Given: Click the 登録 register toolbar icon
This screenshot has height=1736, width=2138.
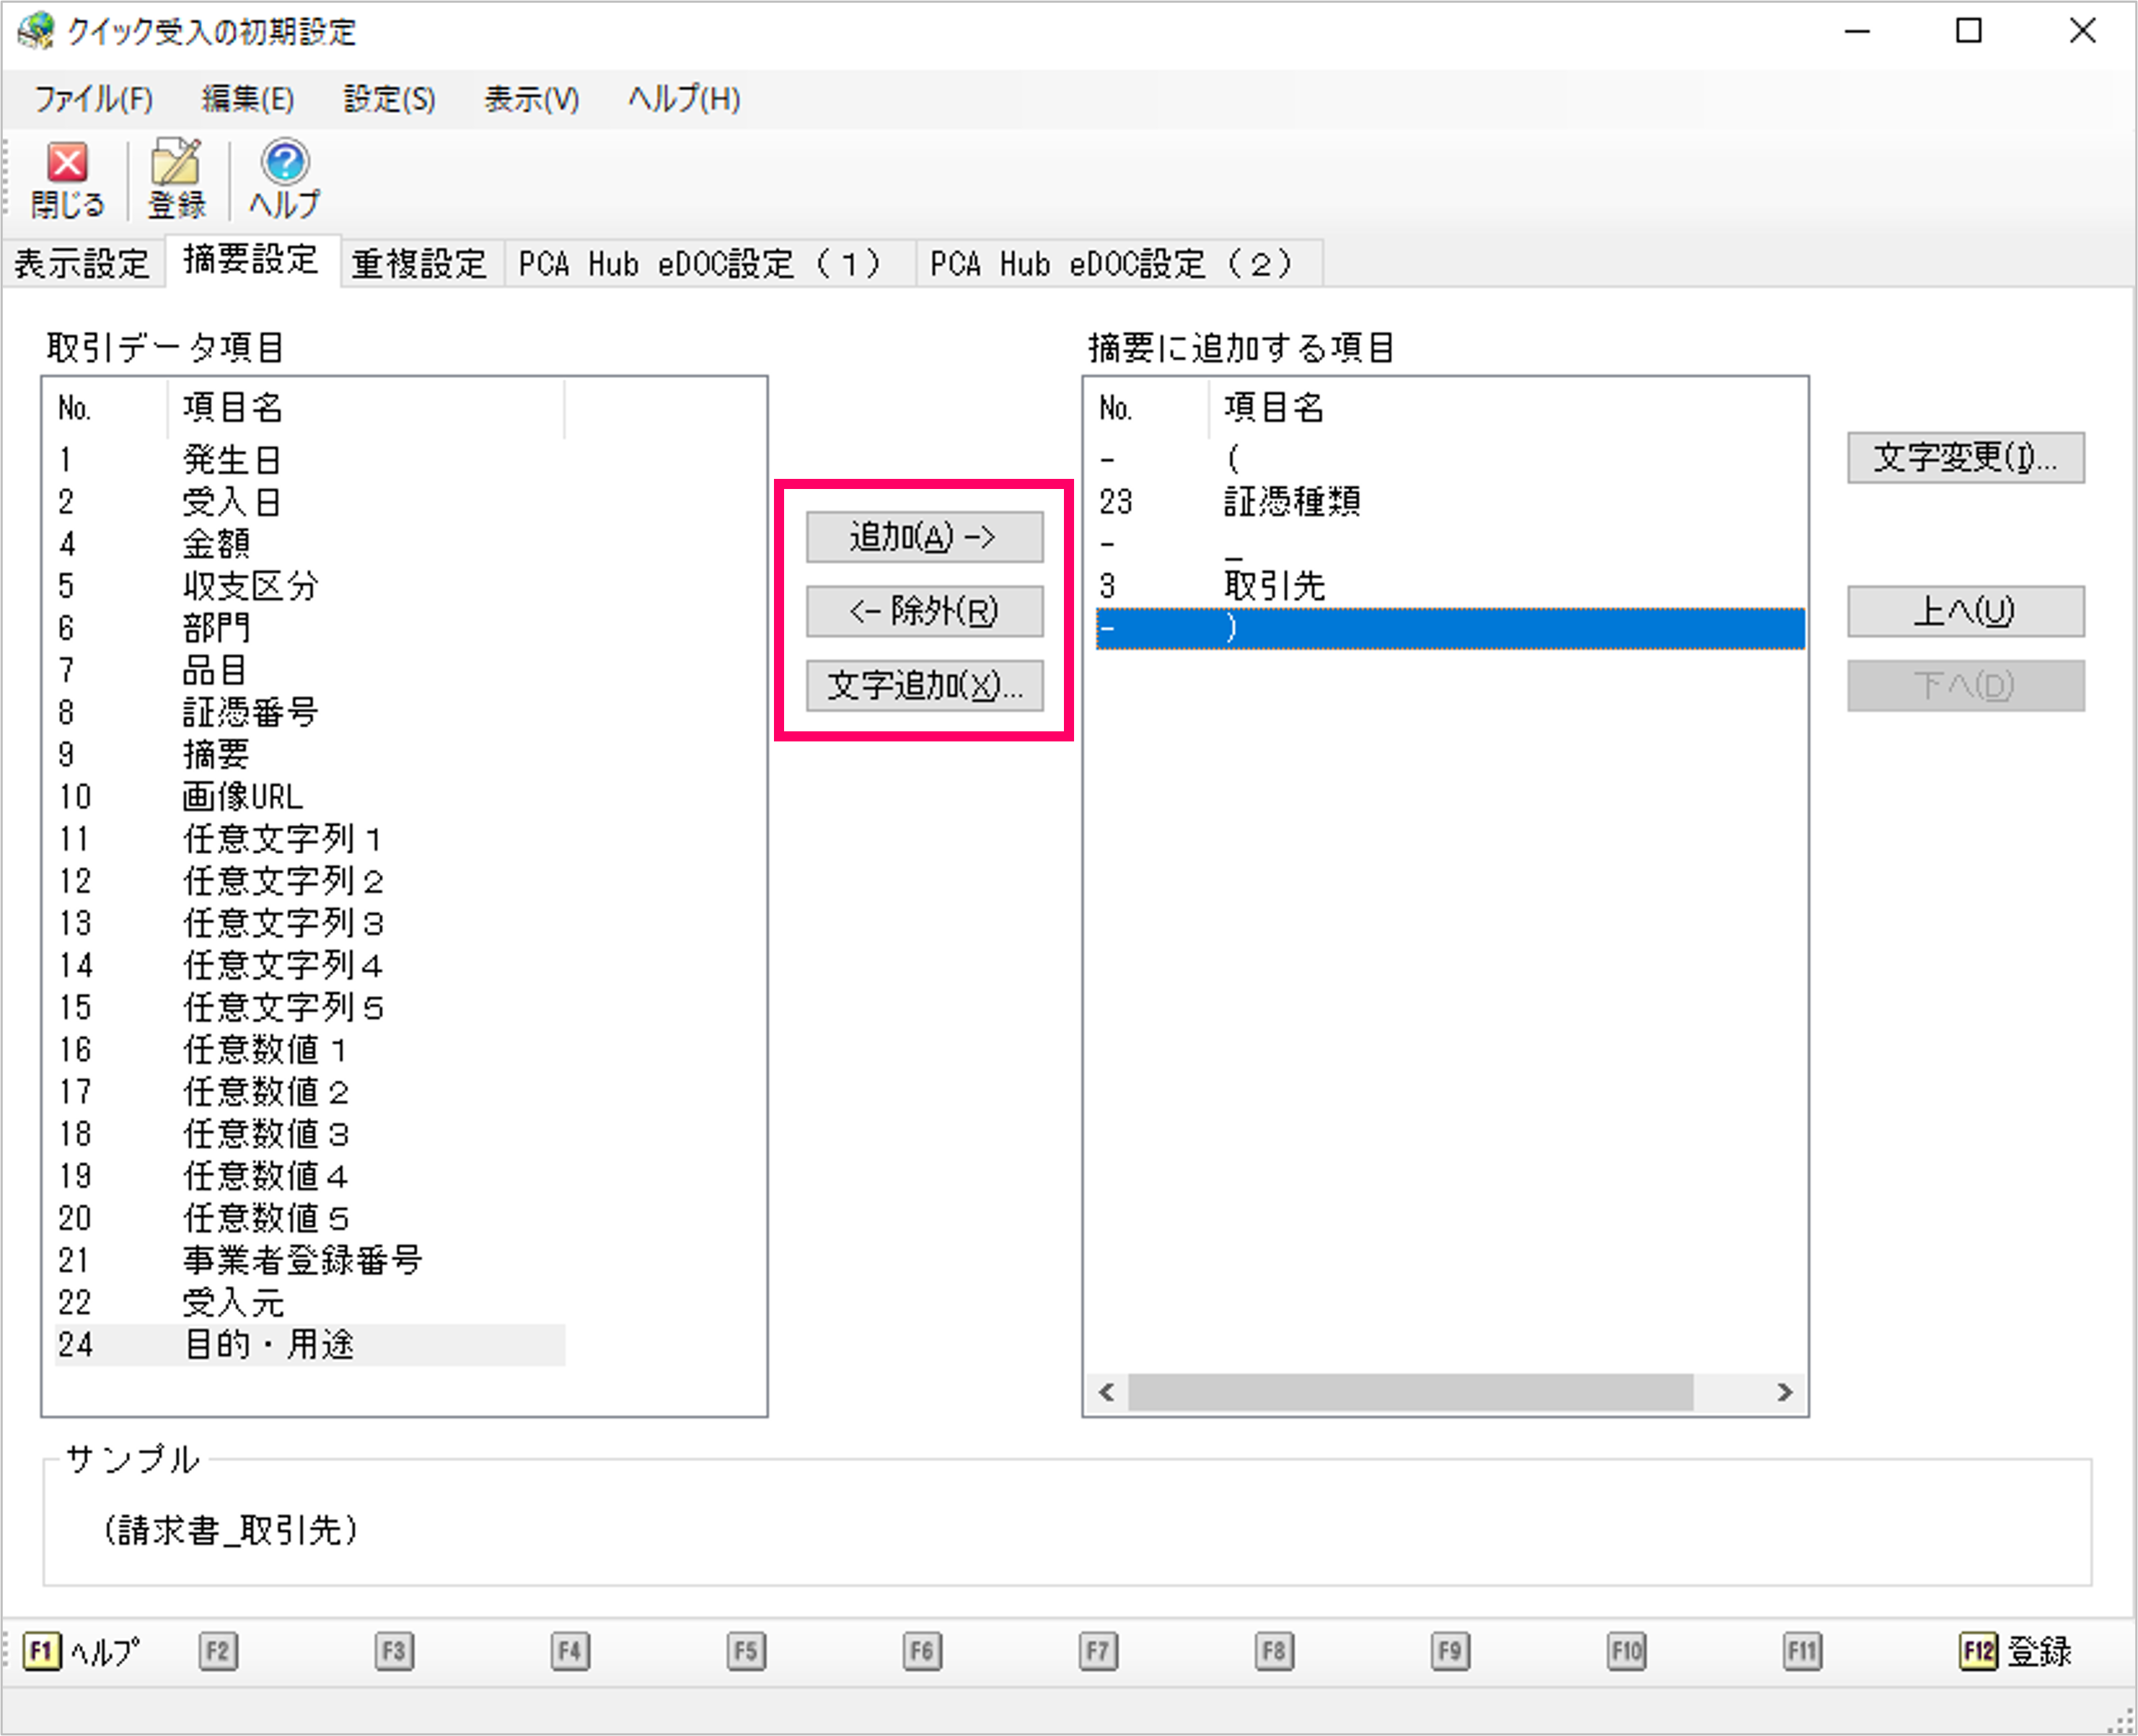Looking at the screenshot, I should click(176, 179).
